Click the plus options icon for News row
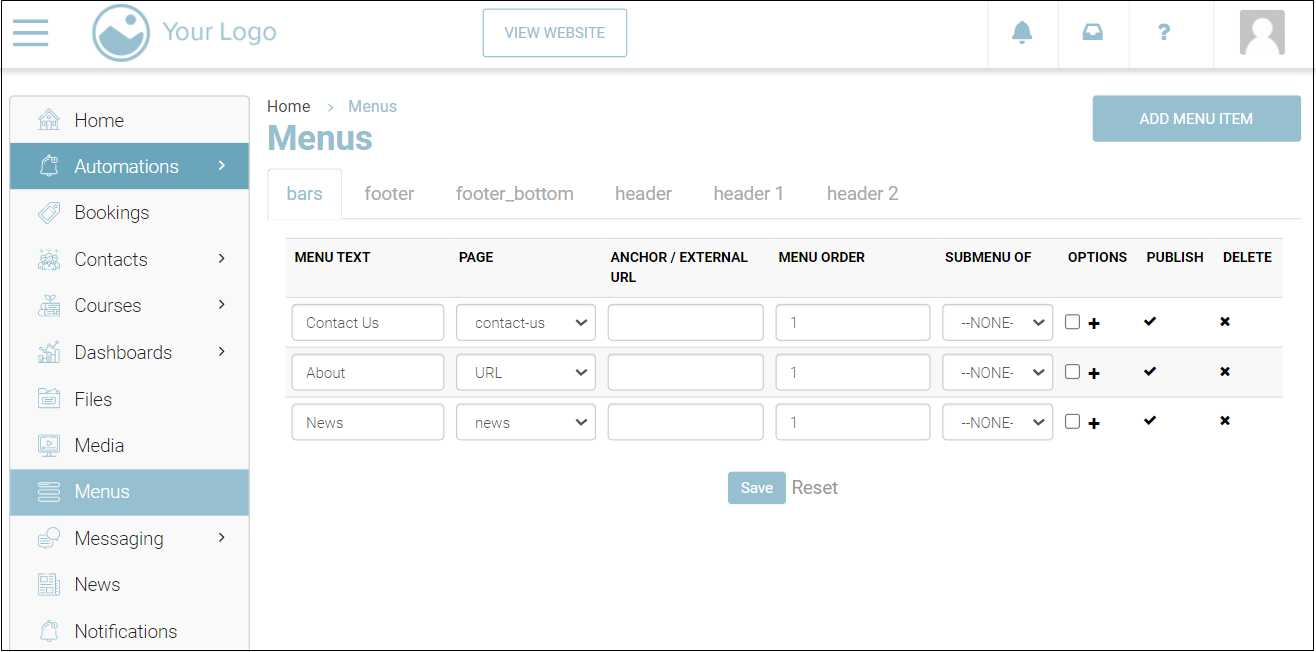The height and width of the screenshot is (652, 1316). click(1094, 424)
